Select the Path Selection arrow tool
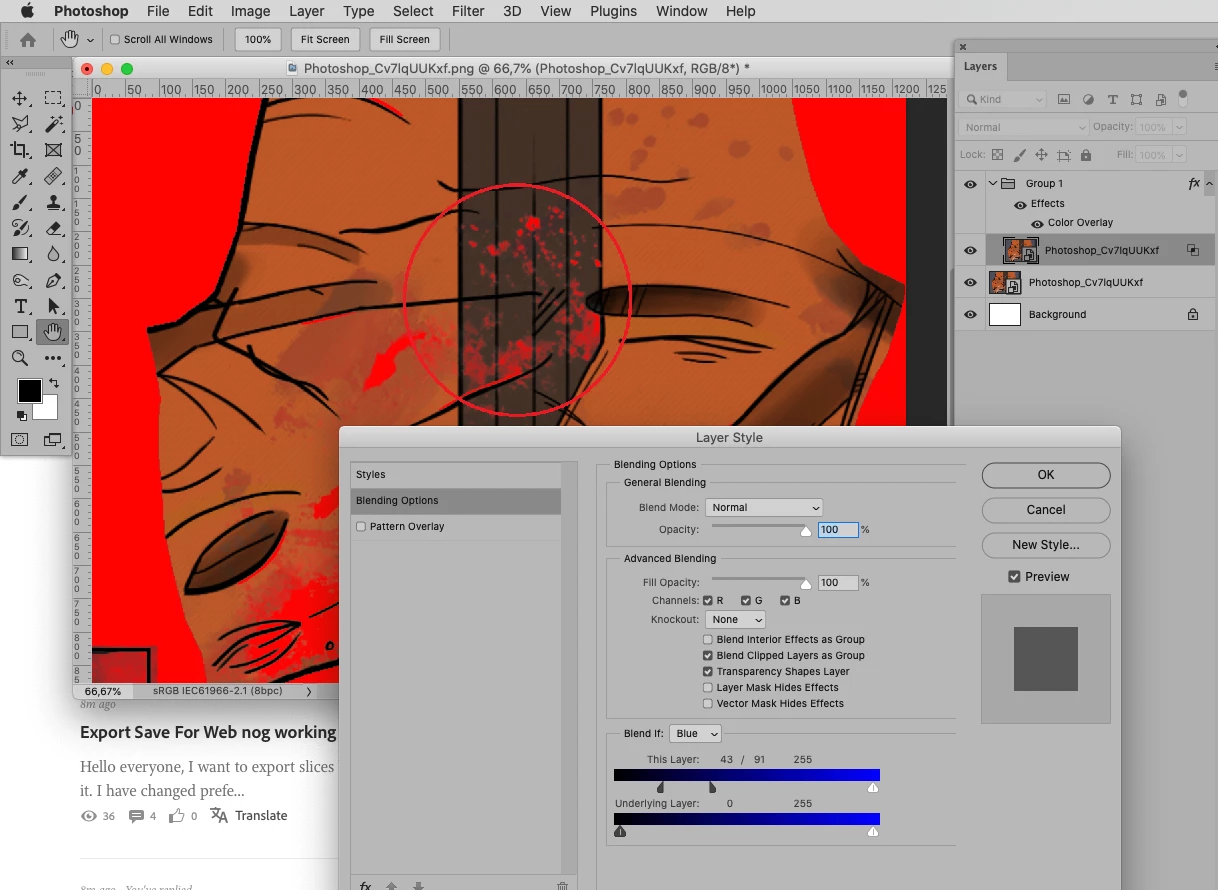Viewport: 1218px width, 890px height. (x=53, y=306)
